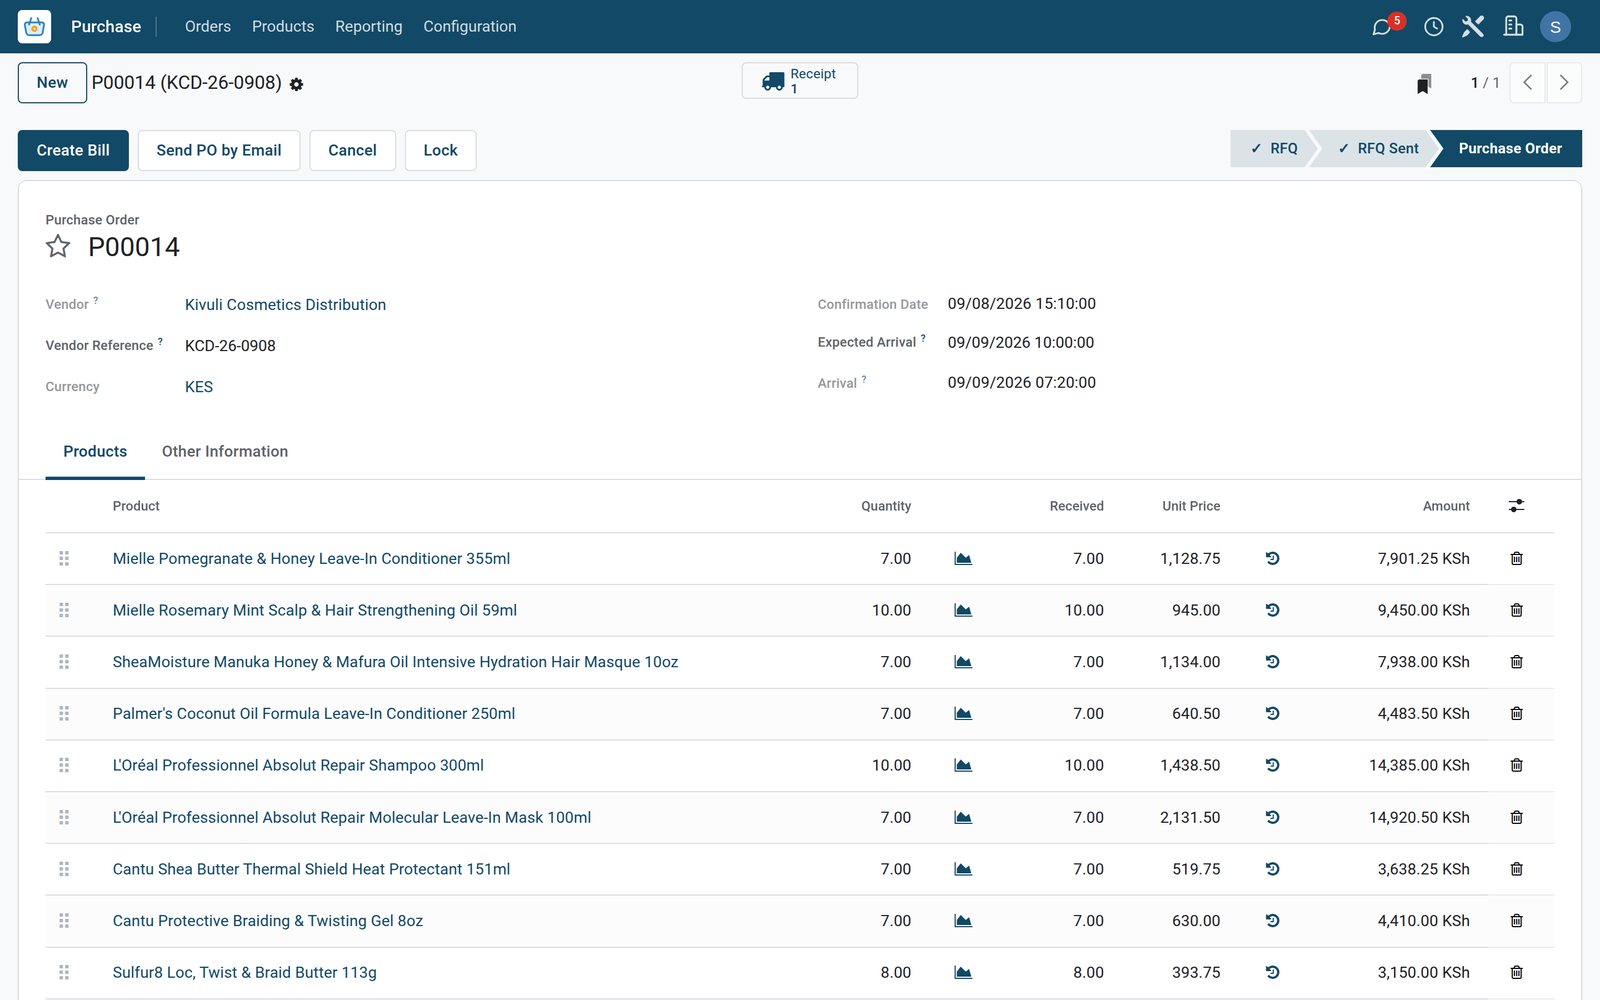The width and height of the screenshot is (1600, 1000).
Task: Open forecast chart for Mielle Pomegranate Conditioner
Action: coord(963,559)
